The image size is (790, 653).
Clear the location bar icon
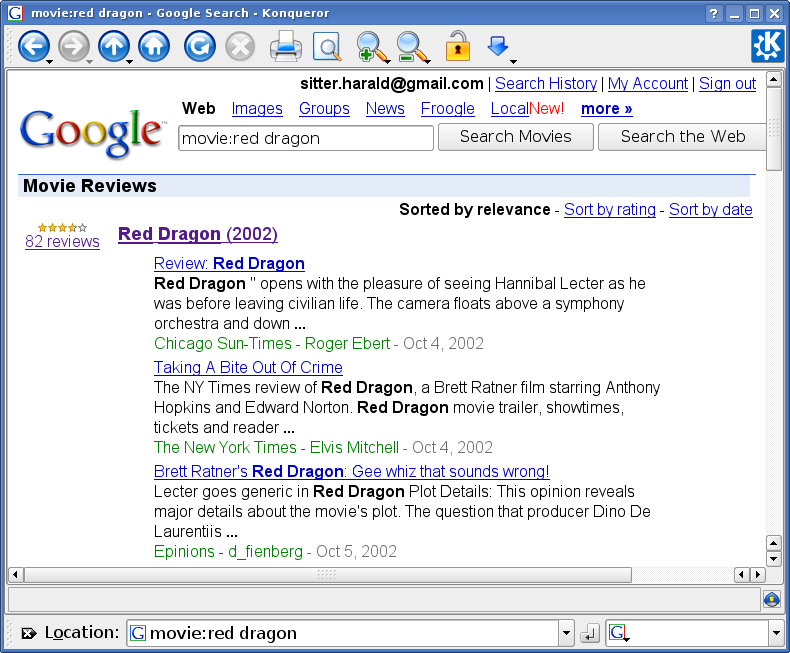point(29,633)
